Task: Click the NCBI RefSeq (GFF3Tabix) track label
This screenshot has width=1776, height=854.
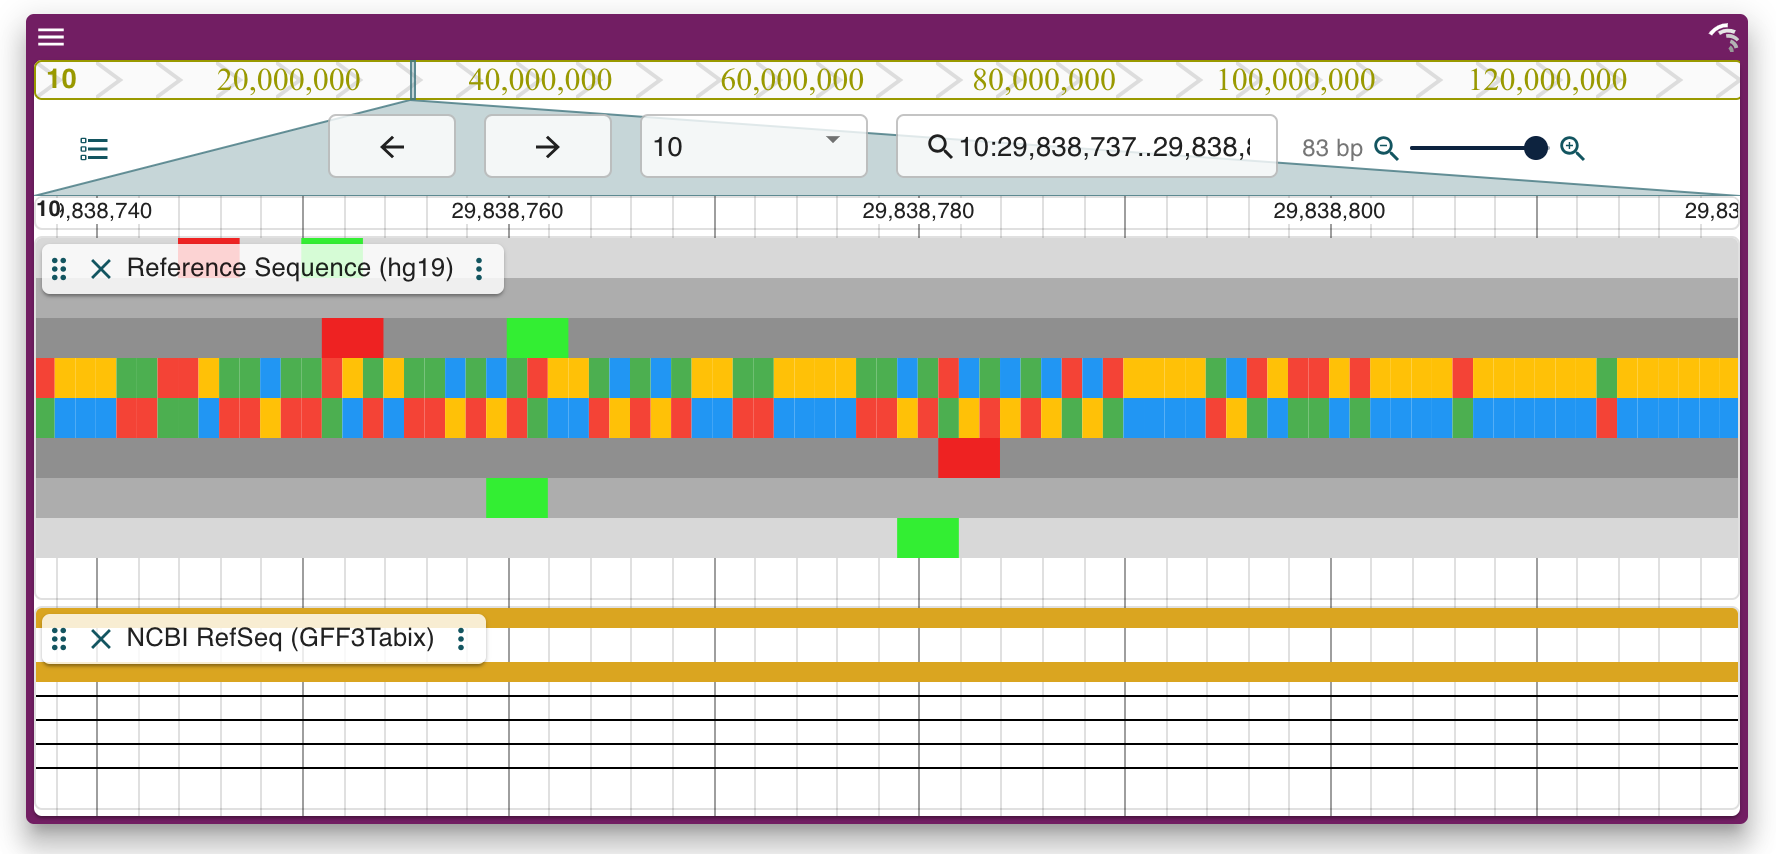Action: pyautogui.click(x=280, y=638)
